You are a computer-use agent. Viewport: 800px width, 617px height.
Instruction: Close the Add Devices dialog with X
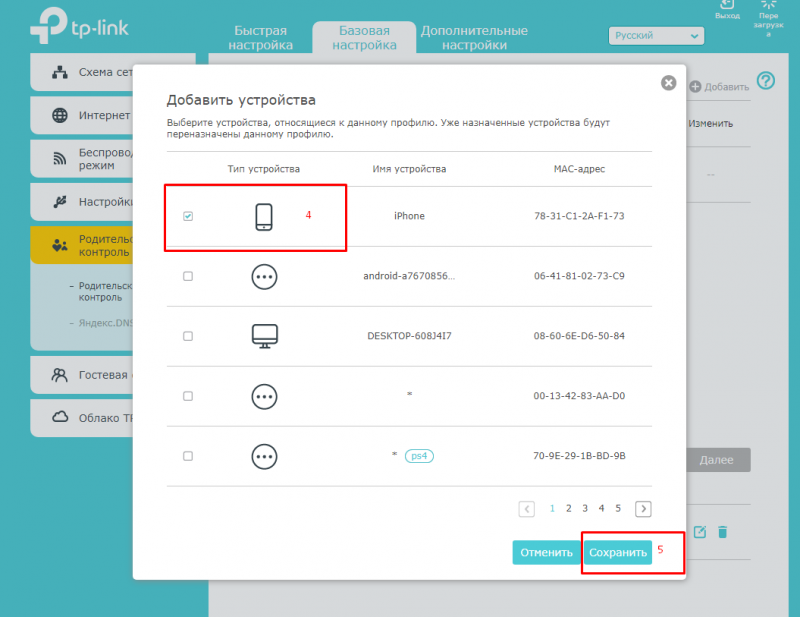pos(669,83)
